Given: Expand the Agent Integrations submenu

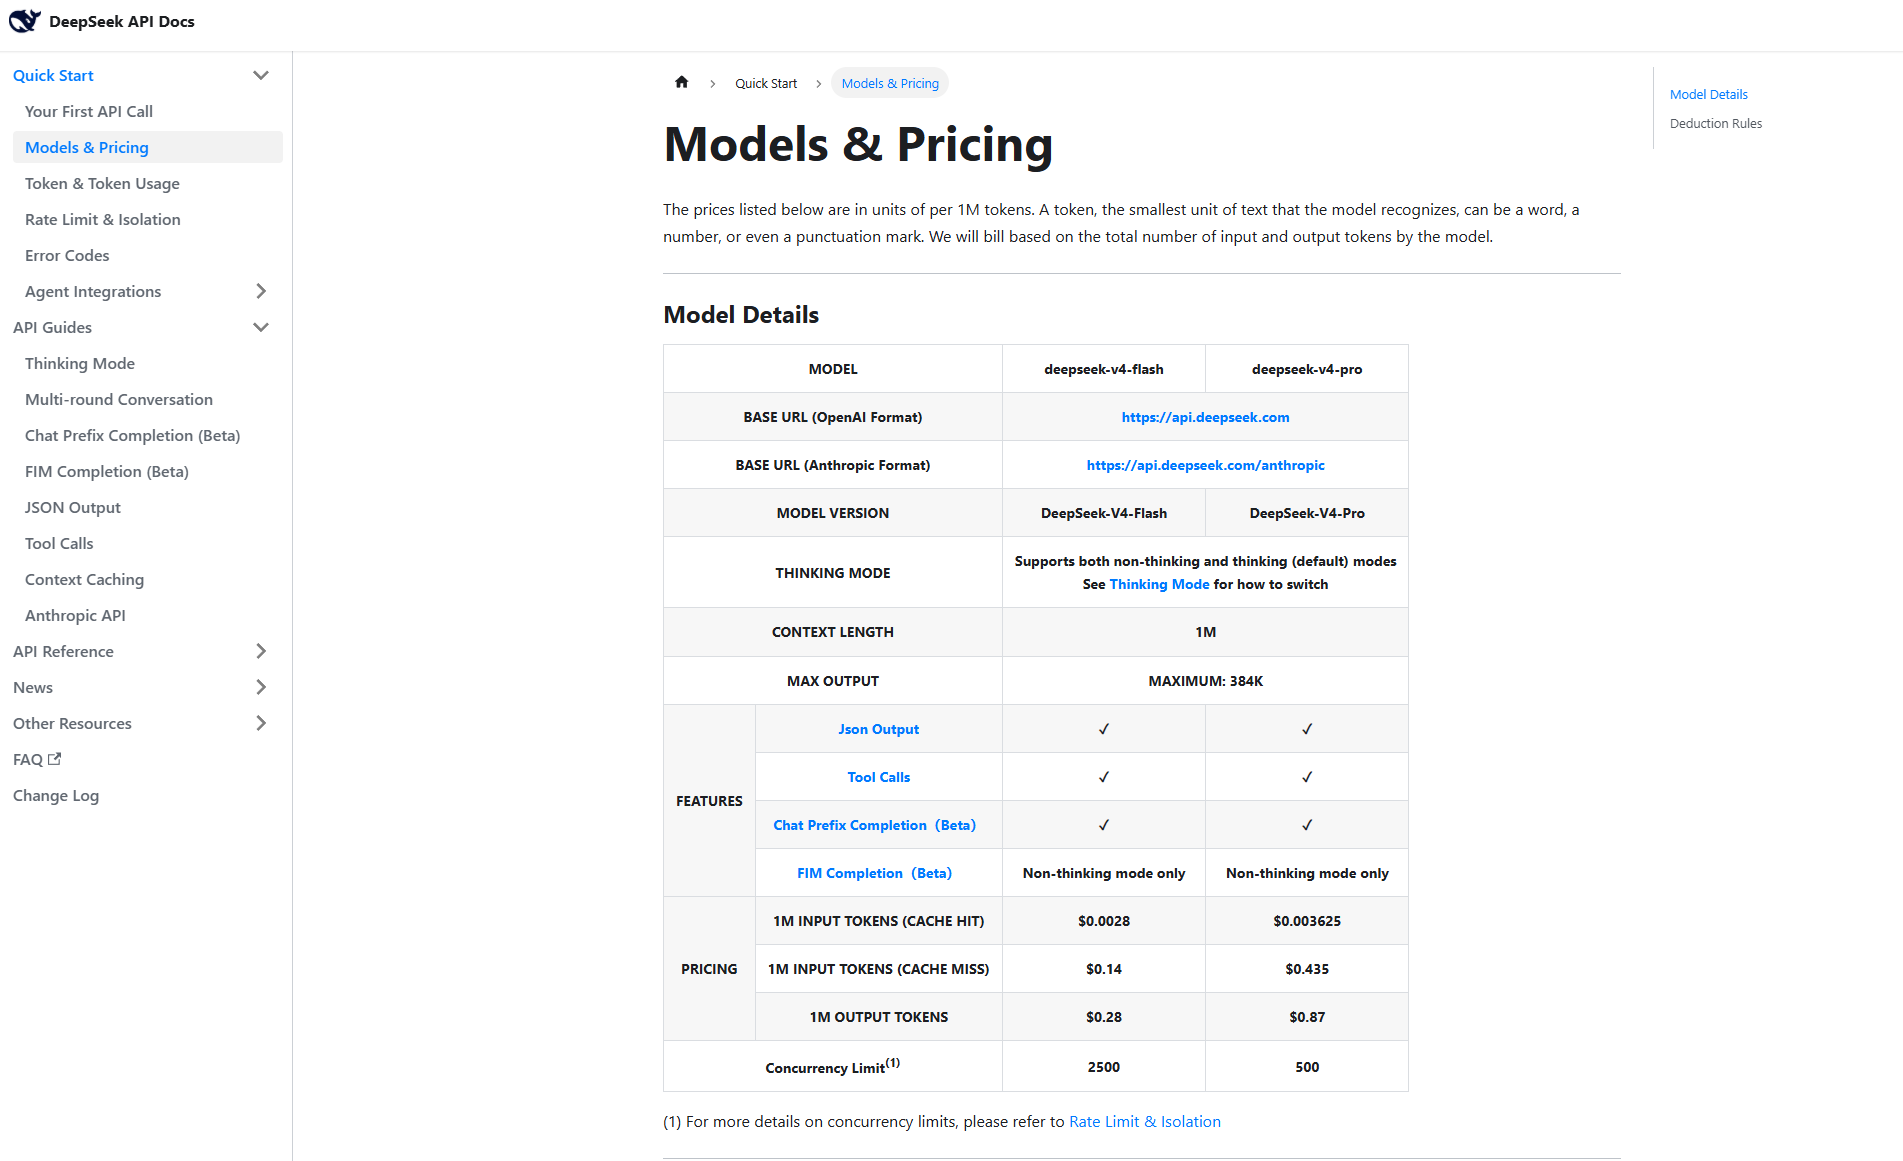Looking at the screenshot, I should point(261,291).
